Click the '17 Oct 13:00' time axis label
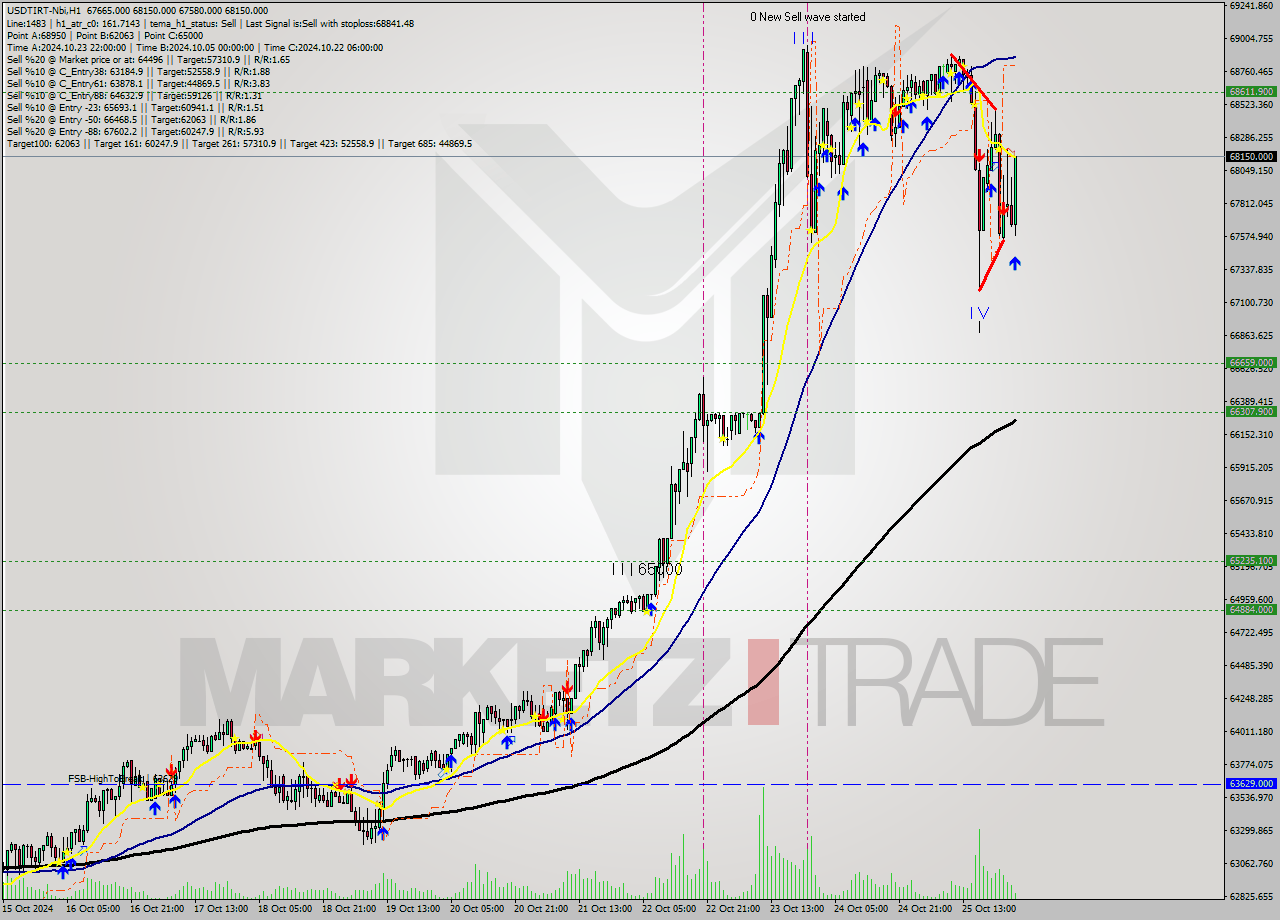1280x920 pixels. coord(221,909)
